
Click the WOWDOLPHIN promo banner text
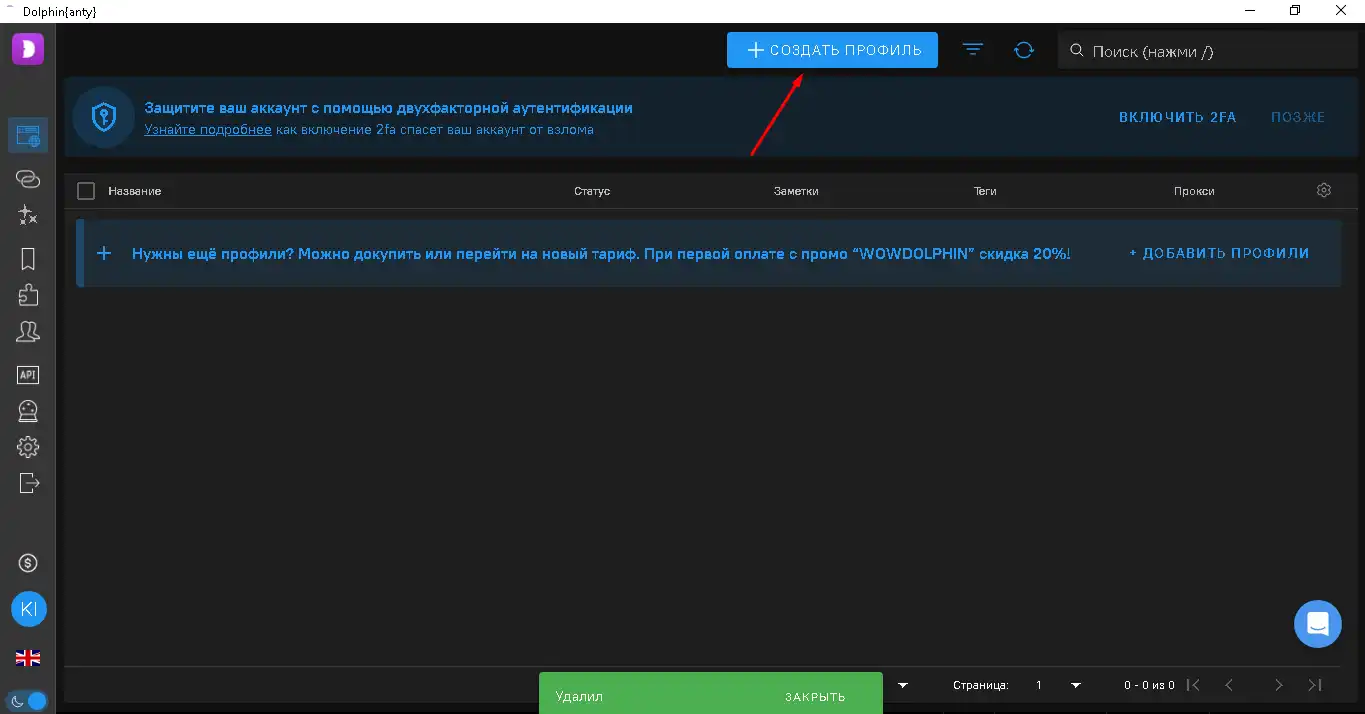(601, 254)
